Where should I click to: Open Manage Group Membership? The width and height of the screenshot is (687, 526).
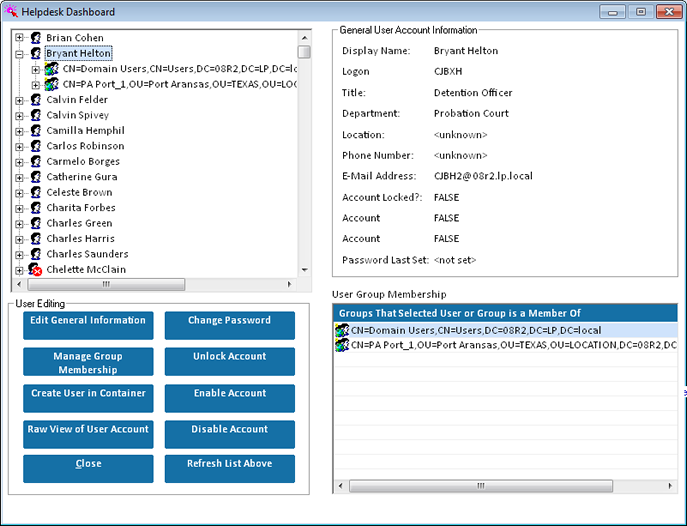pos(88,362)
